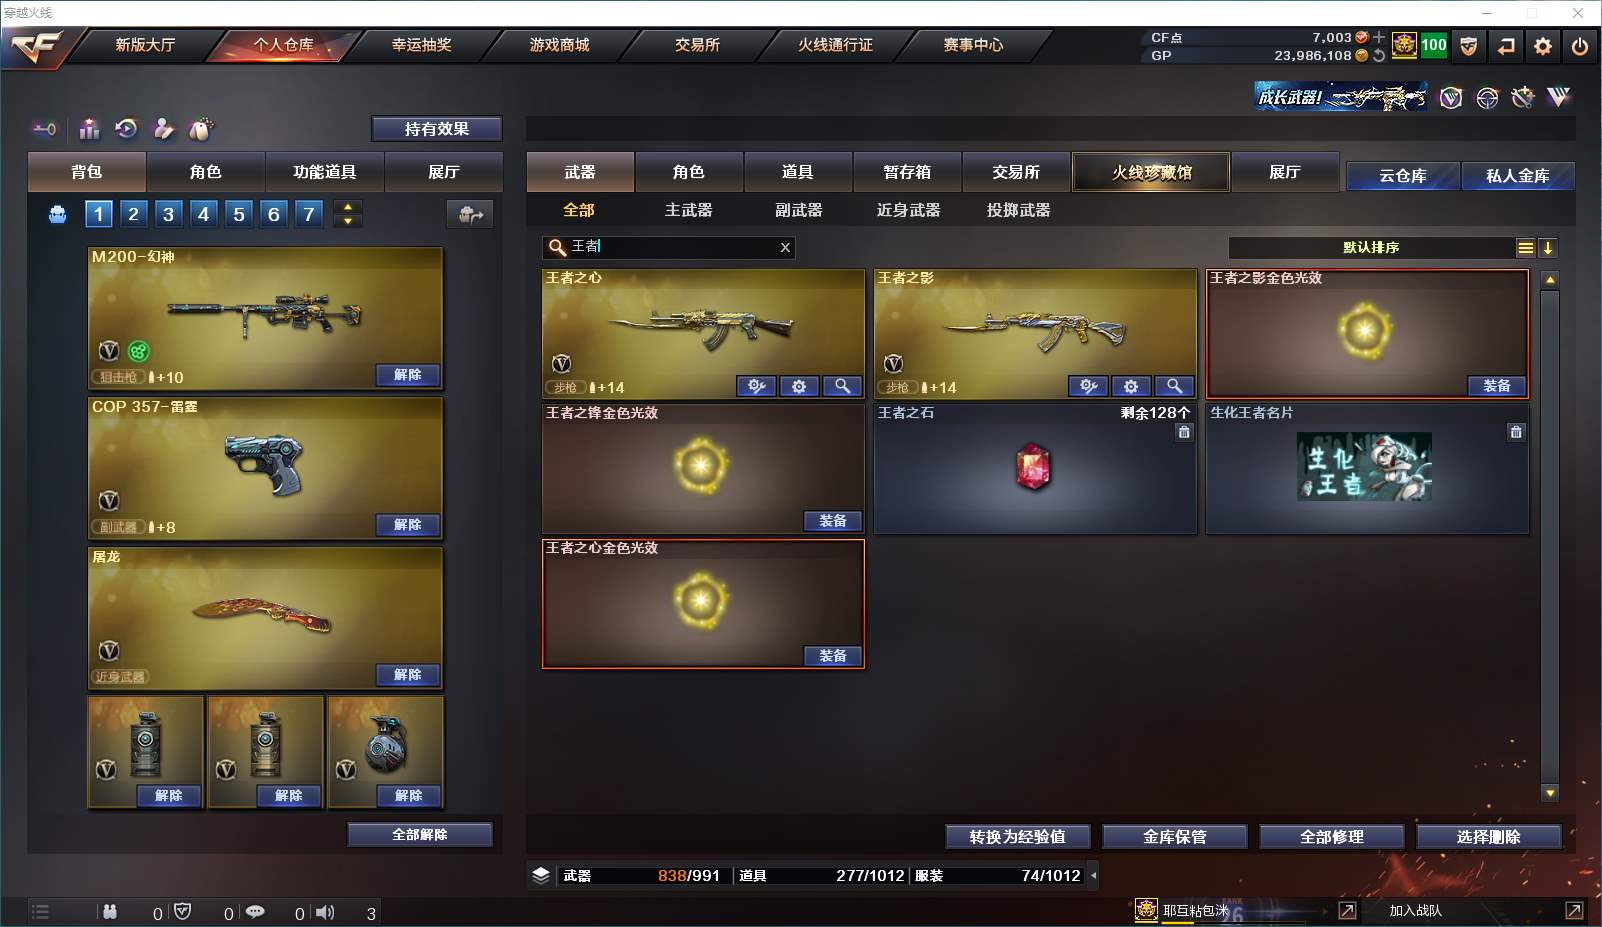Viewport: 1602px width, 927px height.
Task: Expand the inventory count bar arrow
Action: click(1093, 875)
